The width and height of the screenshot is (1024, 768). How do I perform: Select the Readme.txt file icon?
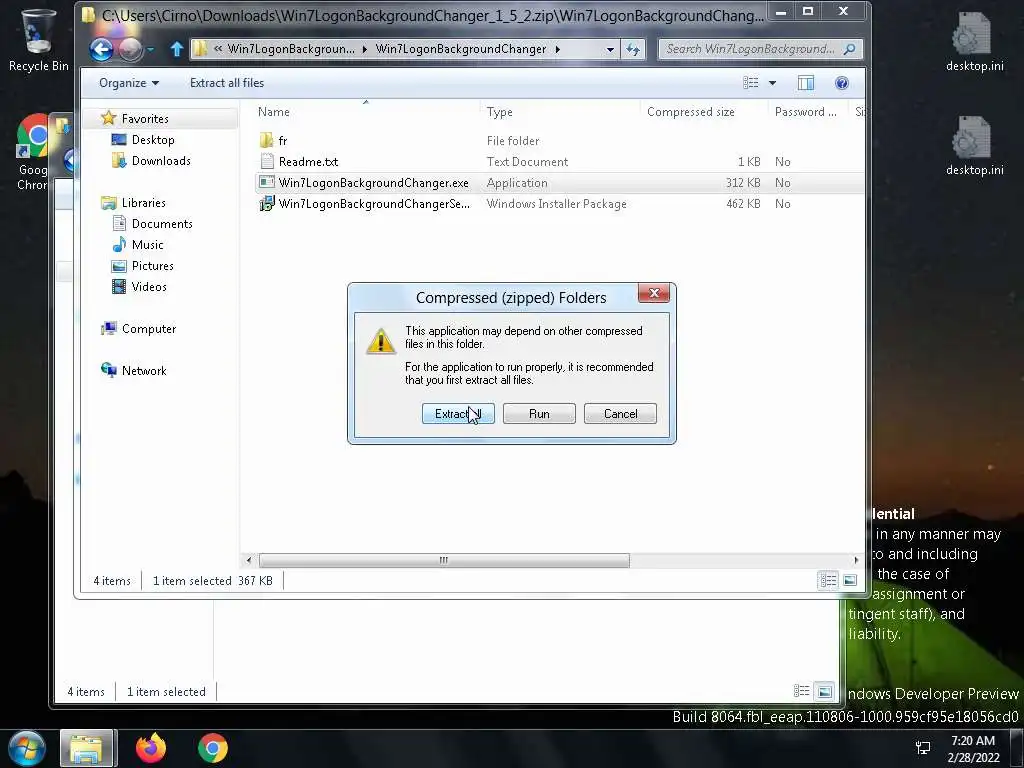(266, 161)
